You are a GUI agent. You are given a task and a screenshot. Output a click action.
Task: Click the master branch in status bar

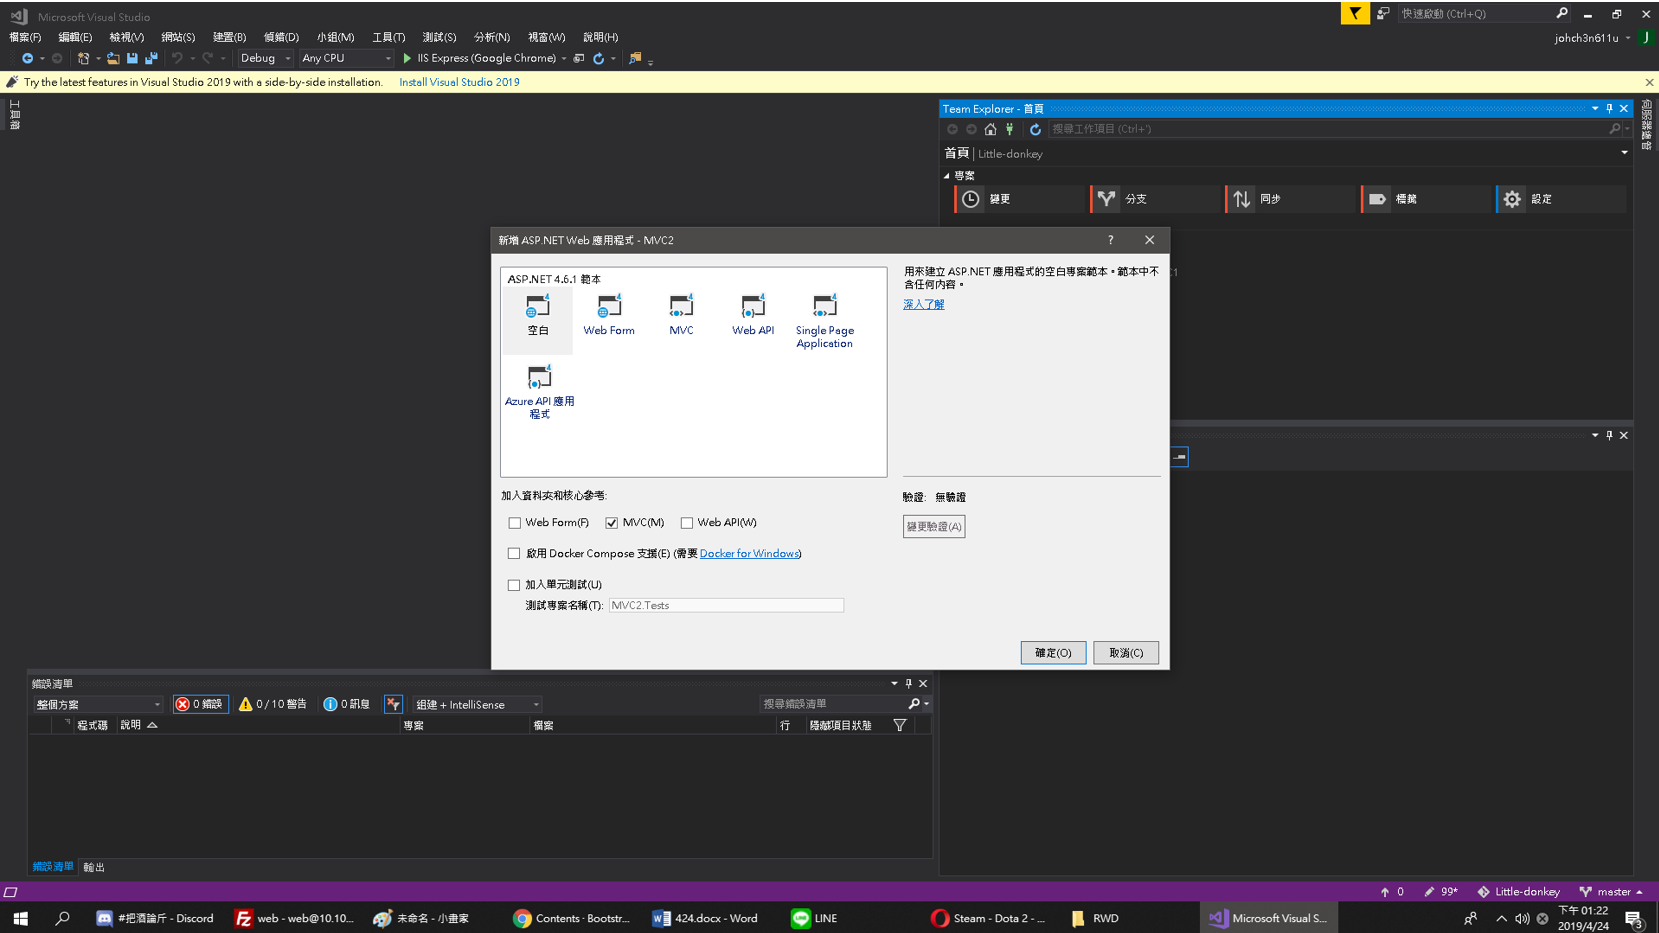tap(1610, 891)
